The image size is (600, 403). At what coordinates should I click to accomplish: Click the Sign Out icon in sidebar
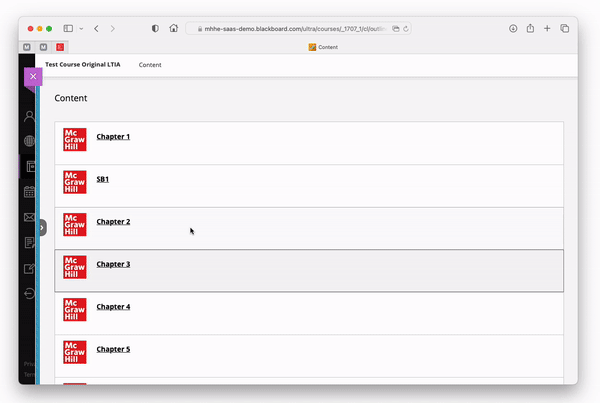tap(30, 294)
